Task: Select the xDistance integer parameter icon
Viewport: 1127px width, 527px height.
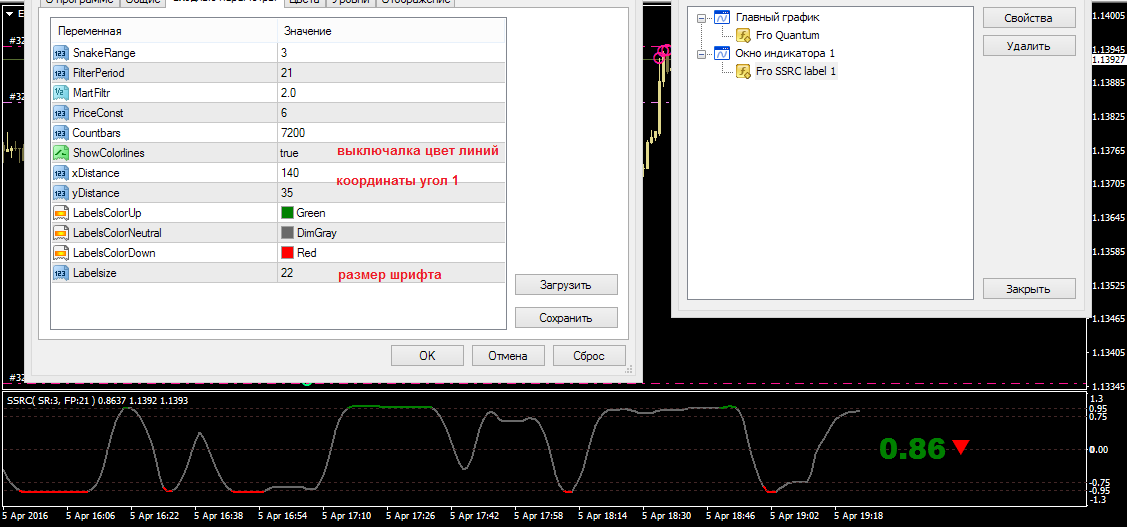Action: [60, 173]
